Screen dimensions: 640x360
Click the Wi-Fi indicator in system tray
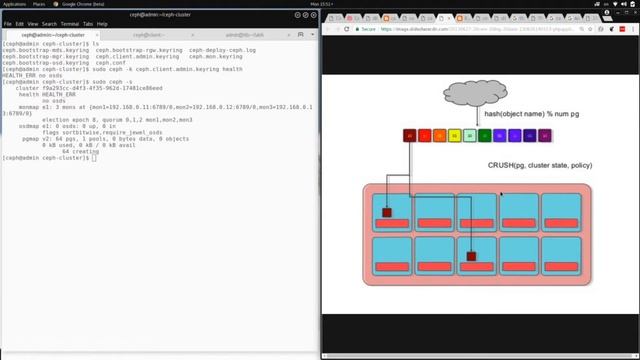click(x=615, y=4)
